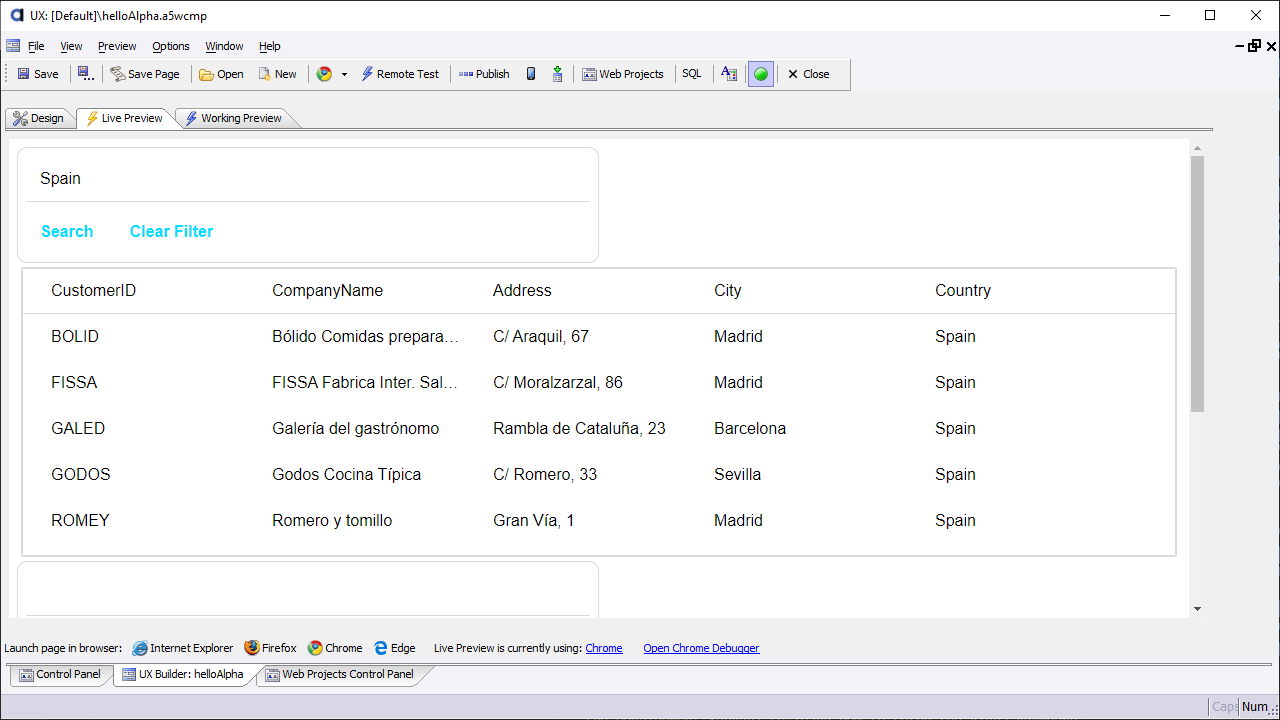Click the CustomerID column header

click(94, 290)
